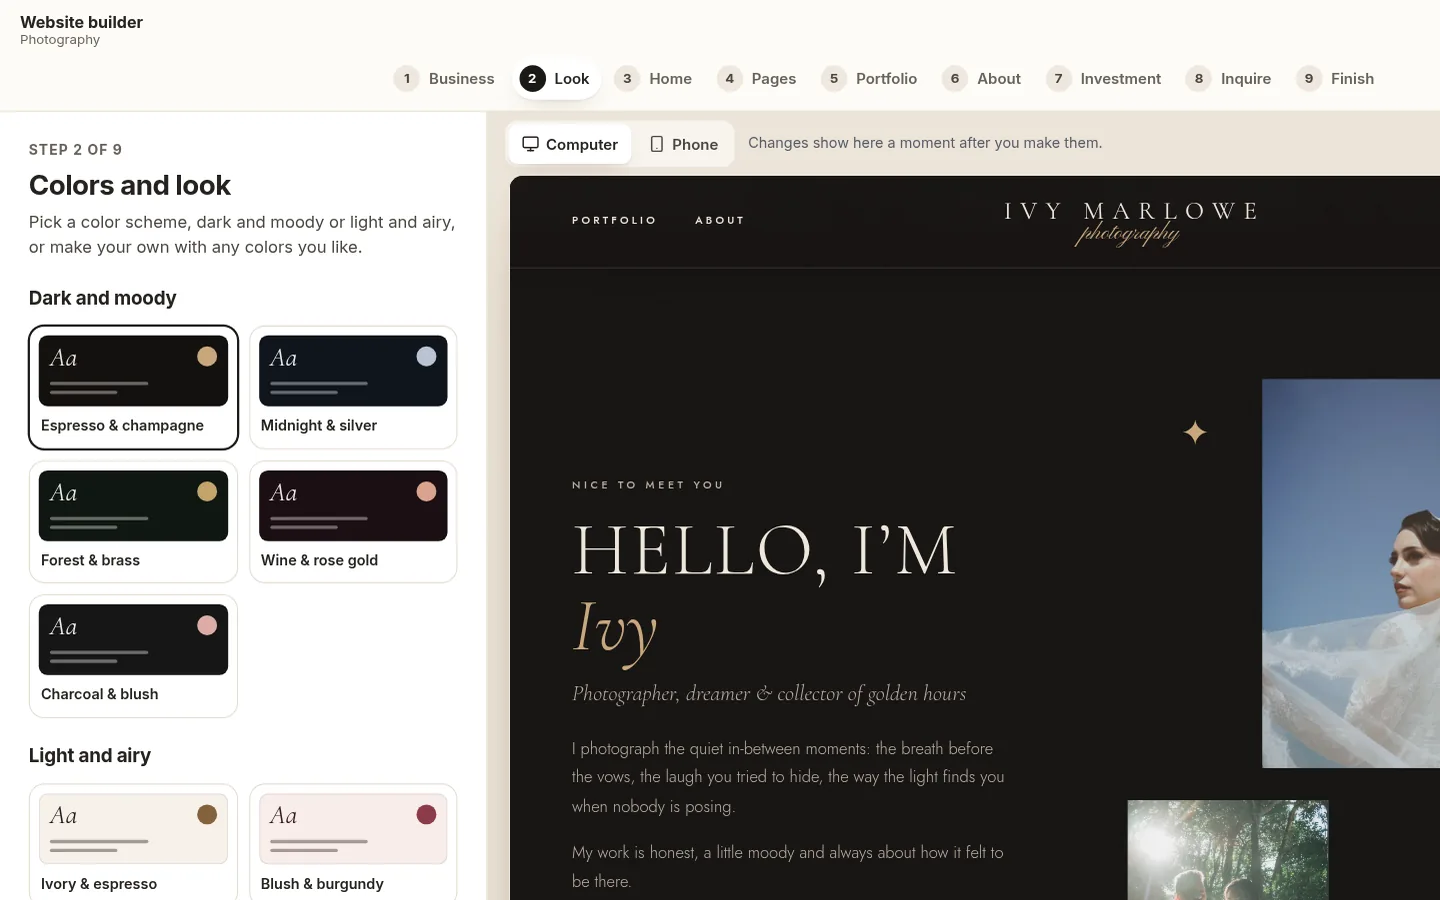The width and height of the screenshot is (1440, 900).
Task: Click the "Colors and look" heading
Action: (130, 185)
